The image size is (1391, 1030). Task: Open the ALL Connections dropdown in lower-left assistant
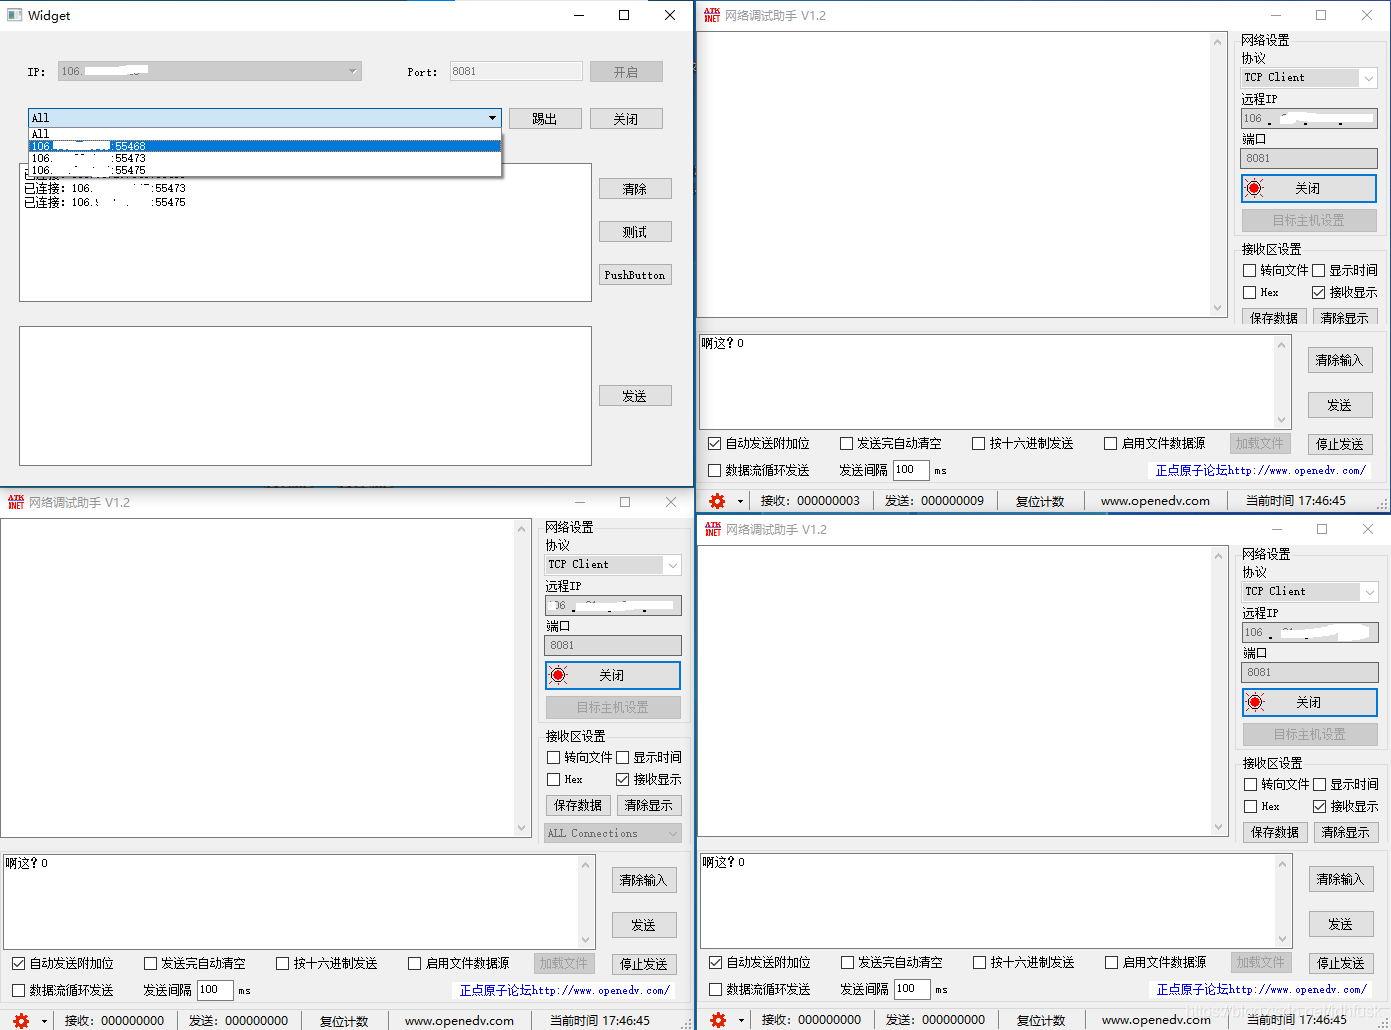click(x=613, y=833)
